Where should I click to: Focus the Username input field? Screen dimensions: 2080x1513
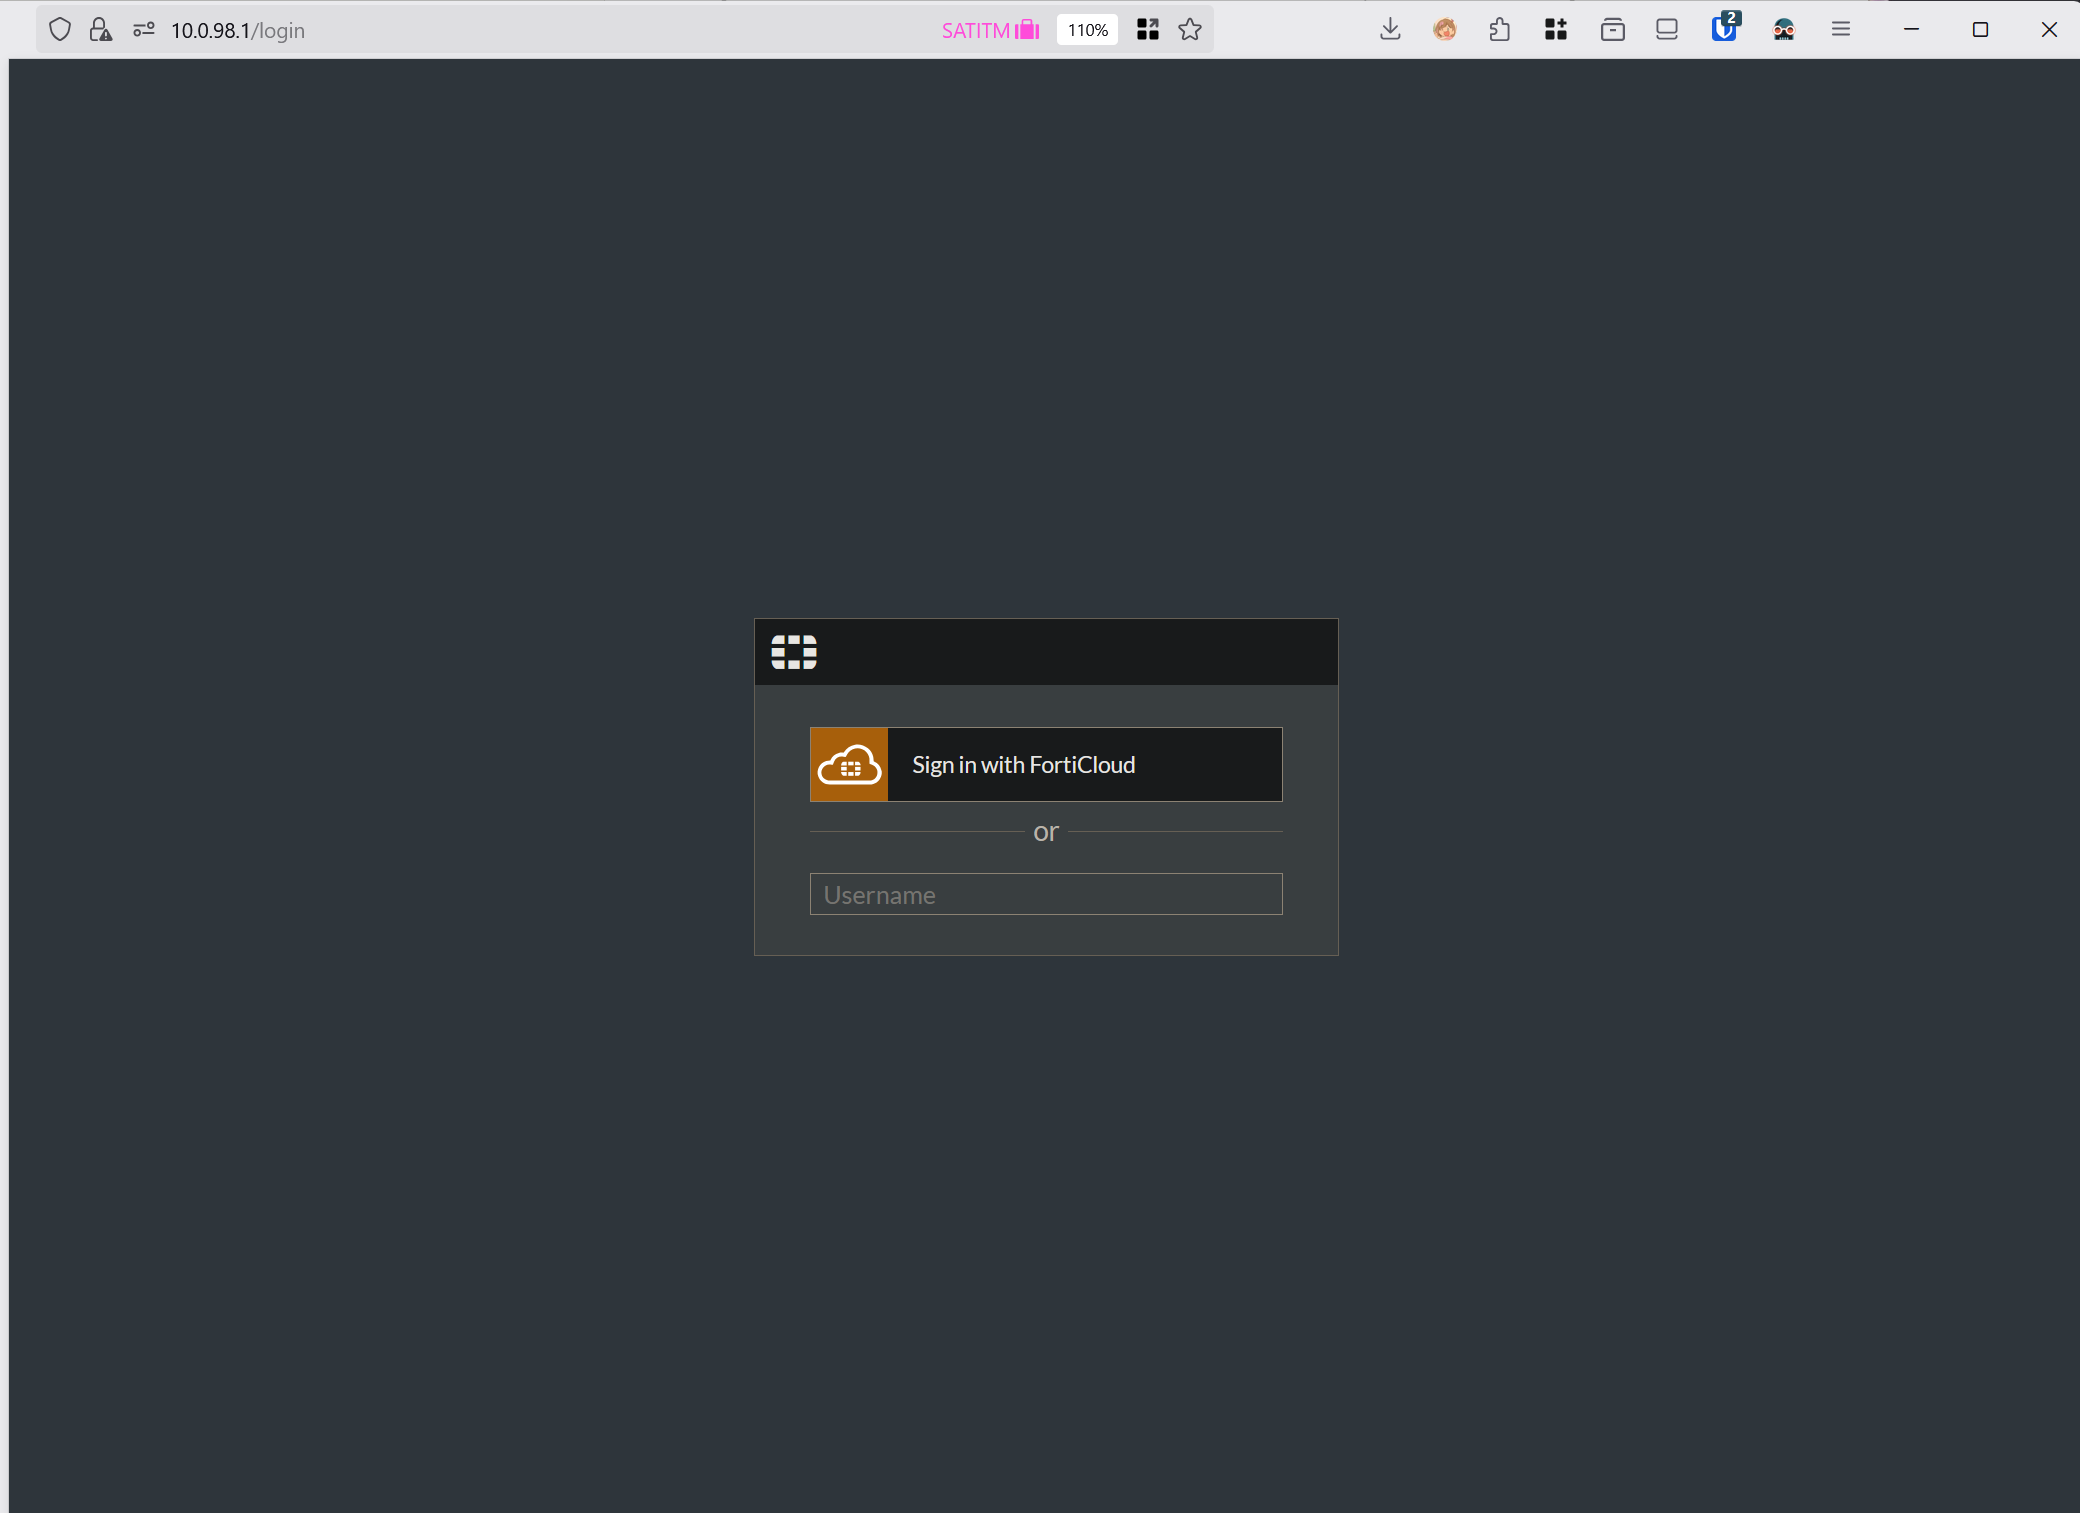point(1046,894)
